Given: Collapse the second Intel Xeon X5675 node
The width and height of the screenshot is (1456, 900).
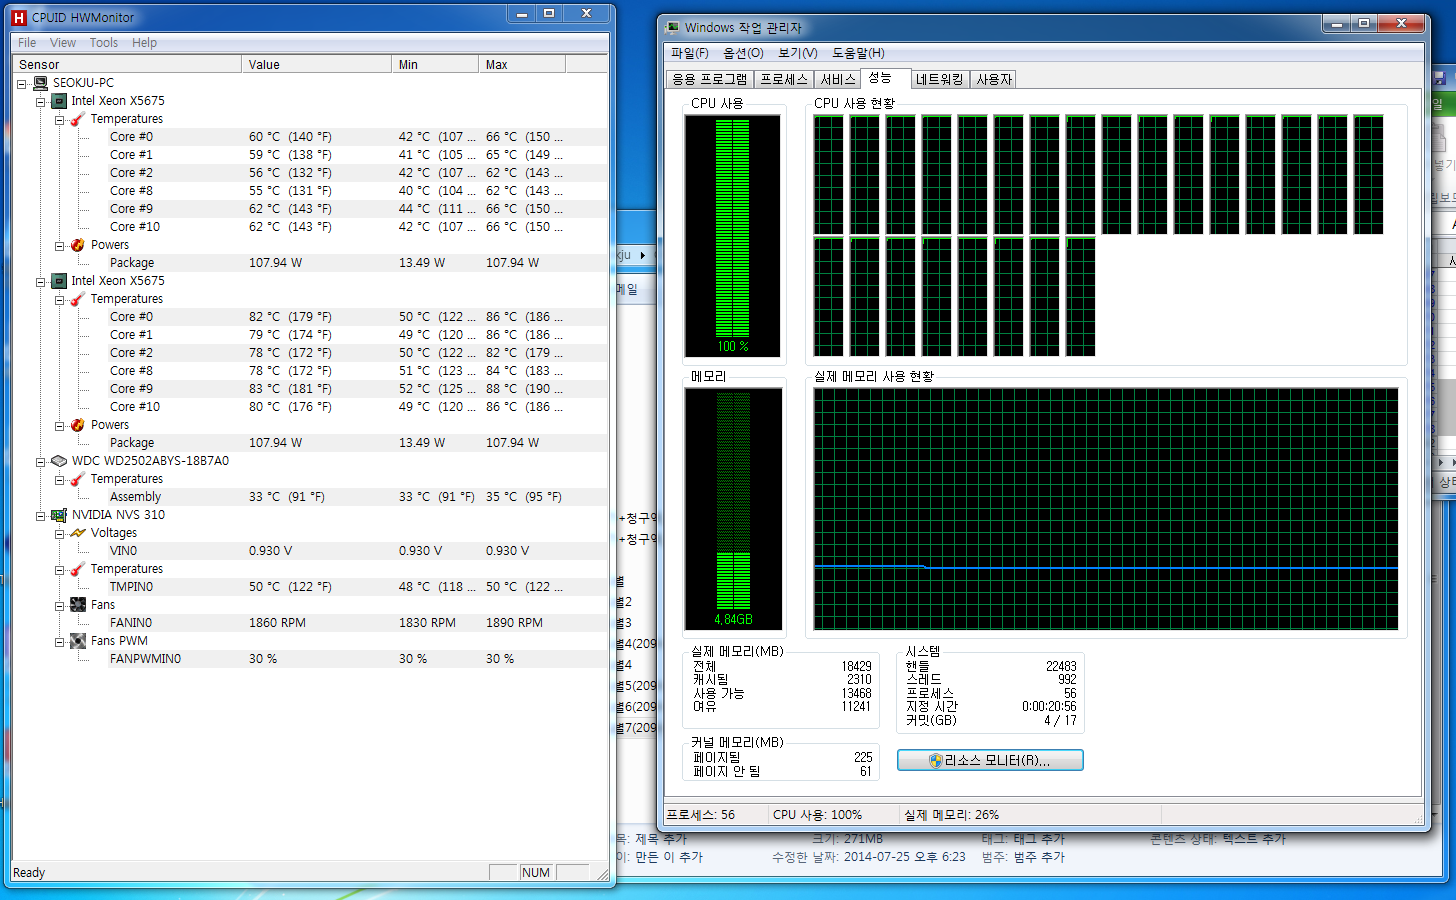Looking at the screenshot, I should (x=41, y=282).
